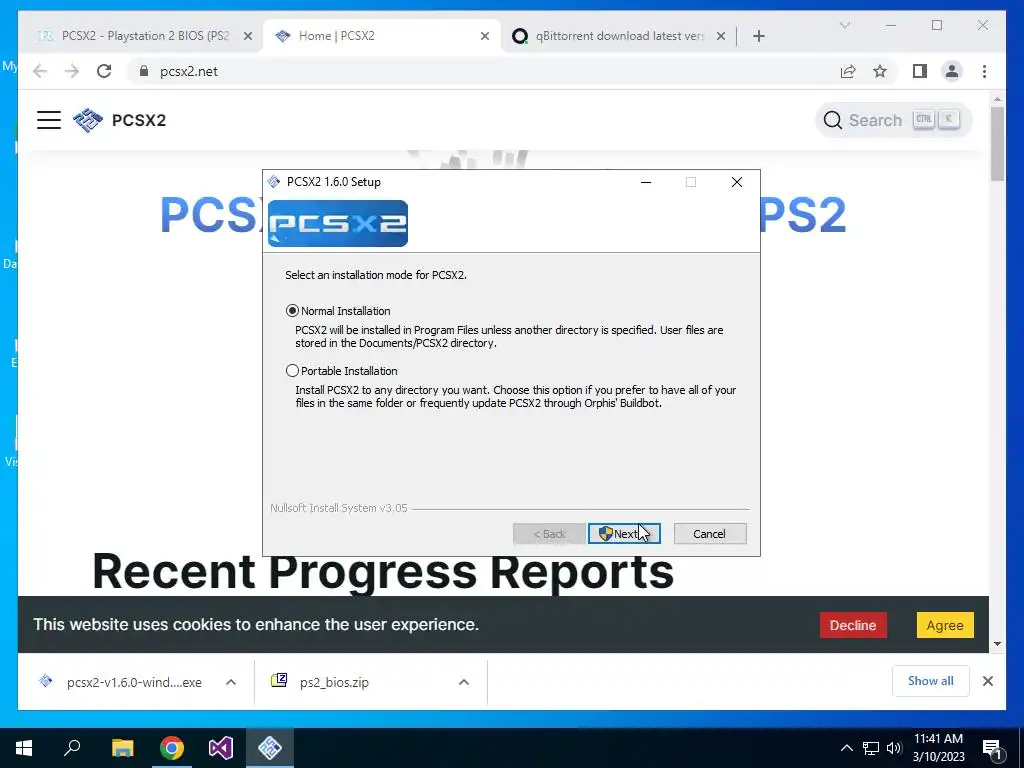The width and height of the screenshot is (1024, 768).
Task: Open the Search box on pcsx2.net
Action: click(893, 120)
